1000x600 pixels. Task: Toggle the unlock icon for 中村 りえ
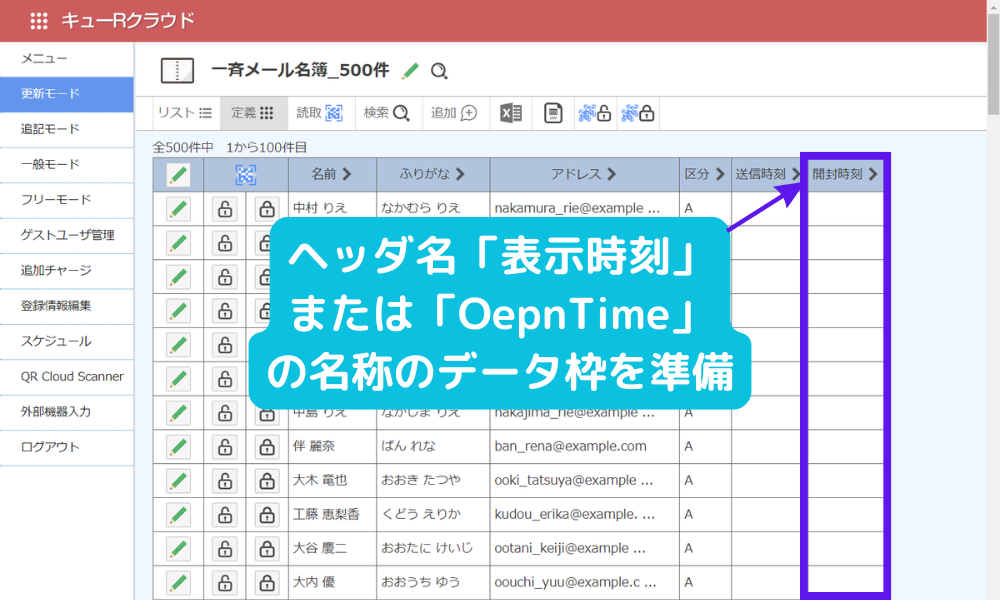pyautogui.click(x=224, y=209)
